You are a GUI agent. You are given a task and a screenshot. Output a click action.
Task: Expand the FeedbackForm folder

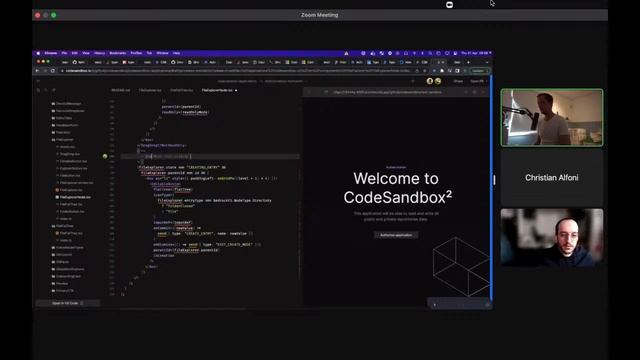[65, 125]
